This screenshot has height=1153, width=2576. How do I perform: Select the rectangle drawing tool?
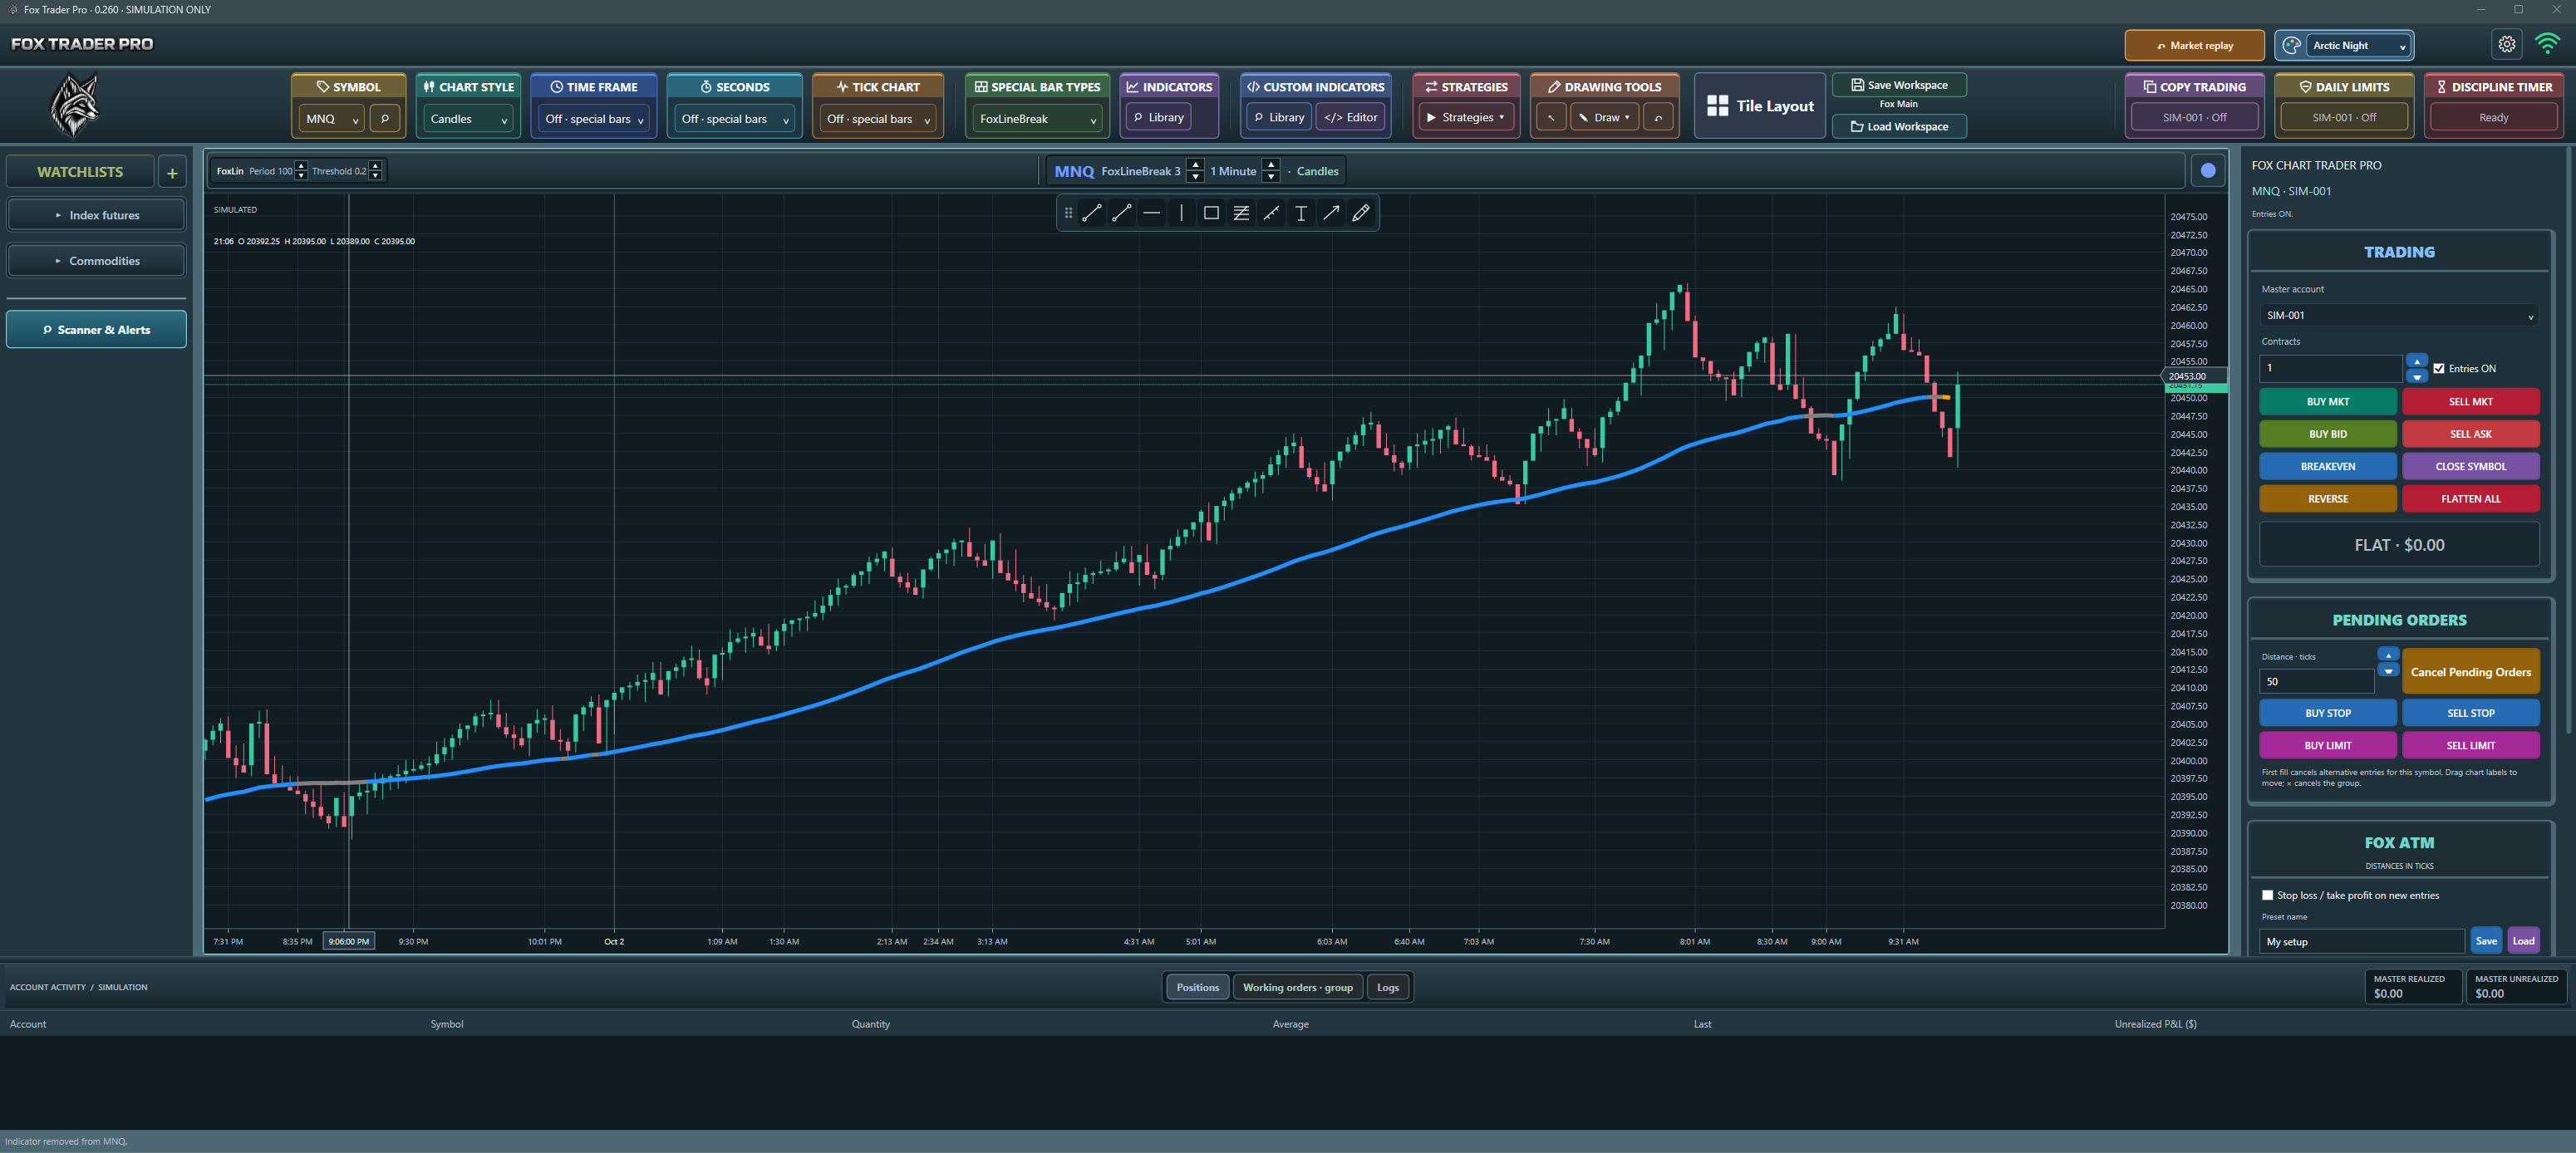pyautogui.click(x=1211, y=213)
